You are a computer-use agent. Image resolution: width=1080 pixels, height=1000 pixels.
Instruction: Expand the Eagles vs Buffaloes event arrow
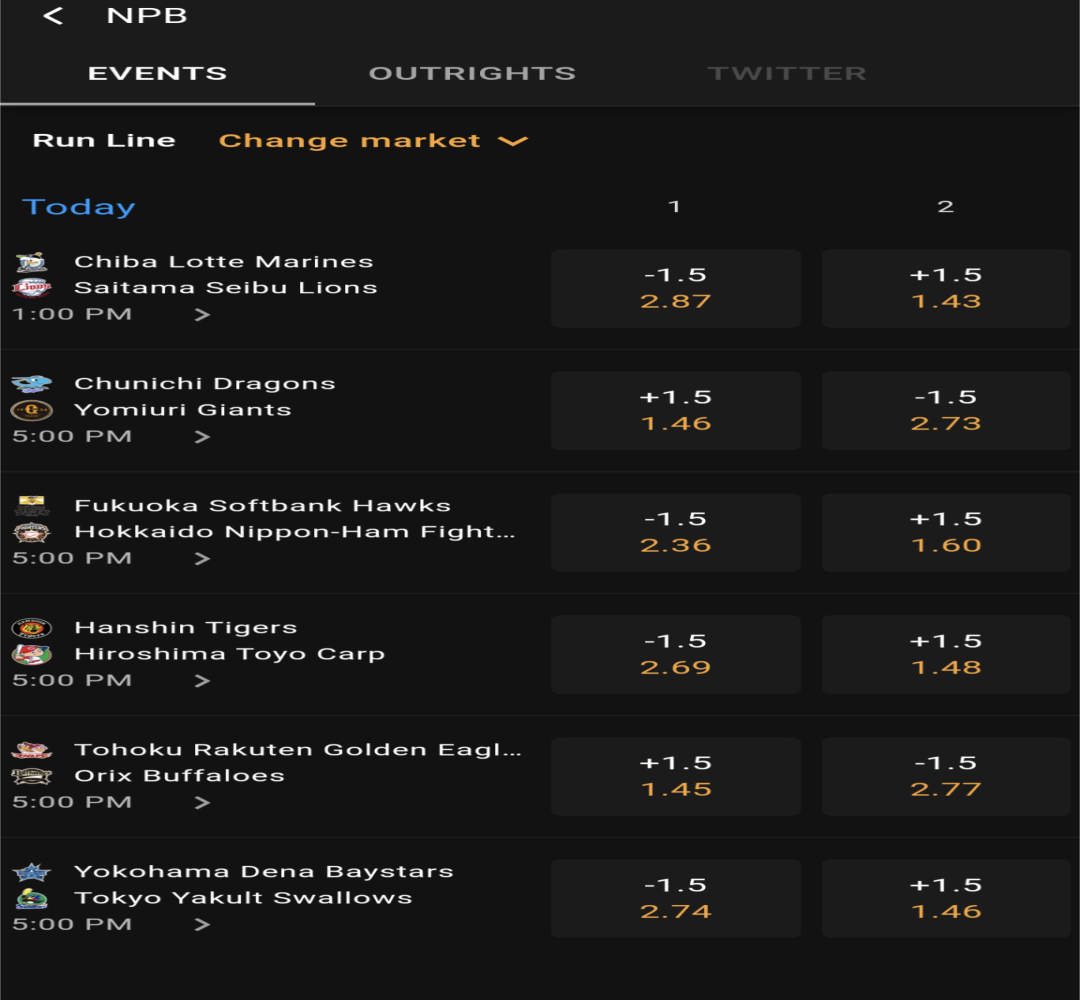(x=202, y=802)
